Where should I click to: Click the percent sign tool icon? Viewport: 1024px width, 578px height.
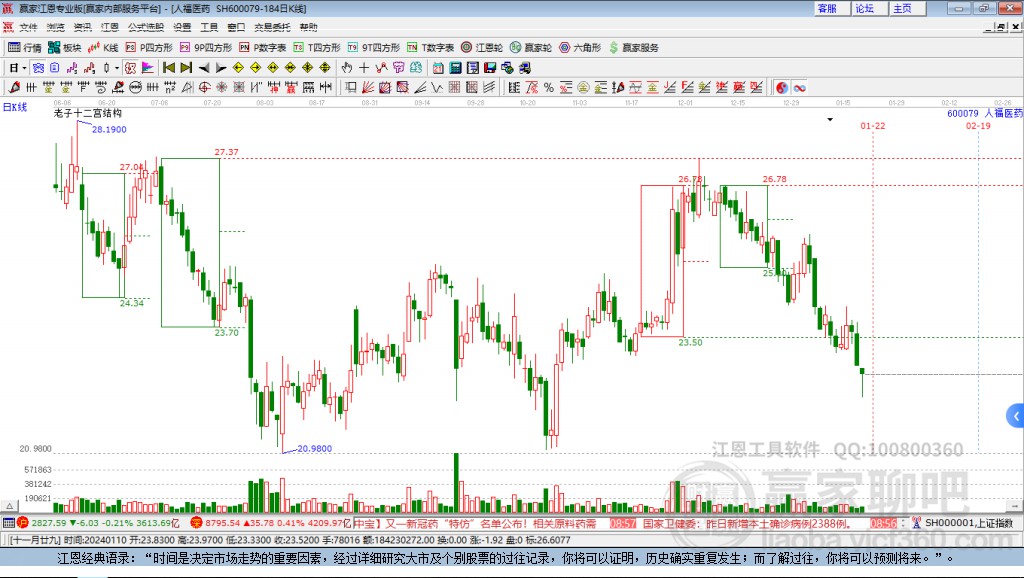(x=549, y=88)
